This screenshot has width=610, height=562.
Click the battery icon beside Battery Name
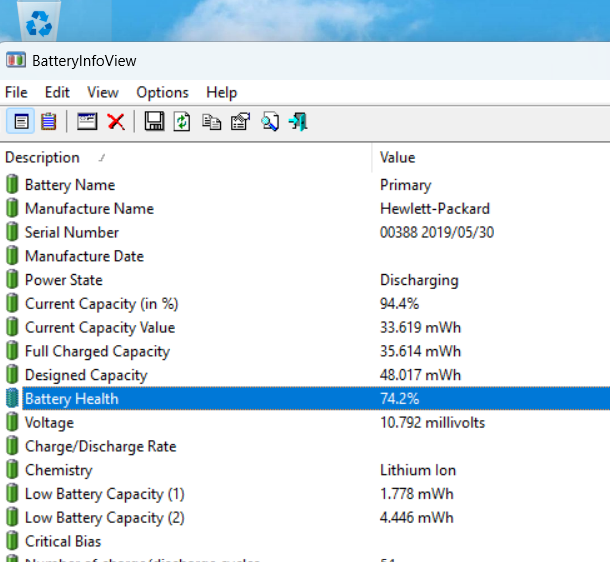coord(12,184)
